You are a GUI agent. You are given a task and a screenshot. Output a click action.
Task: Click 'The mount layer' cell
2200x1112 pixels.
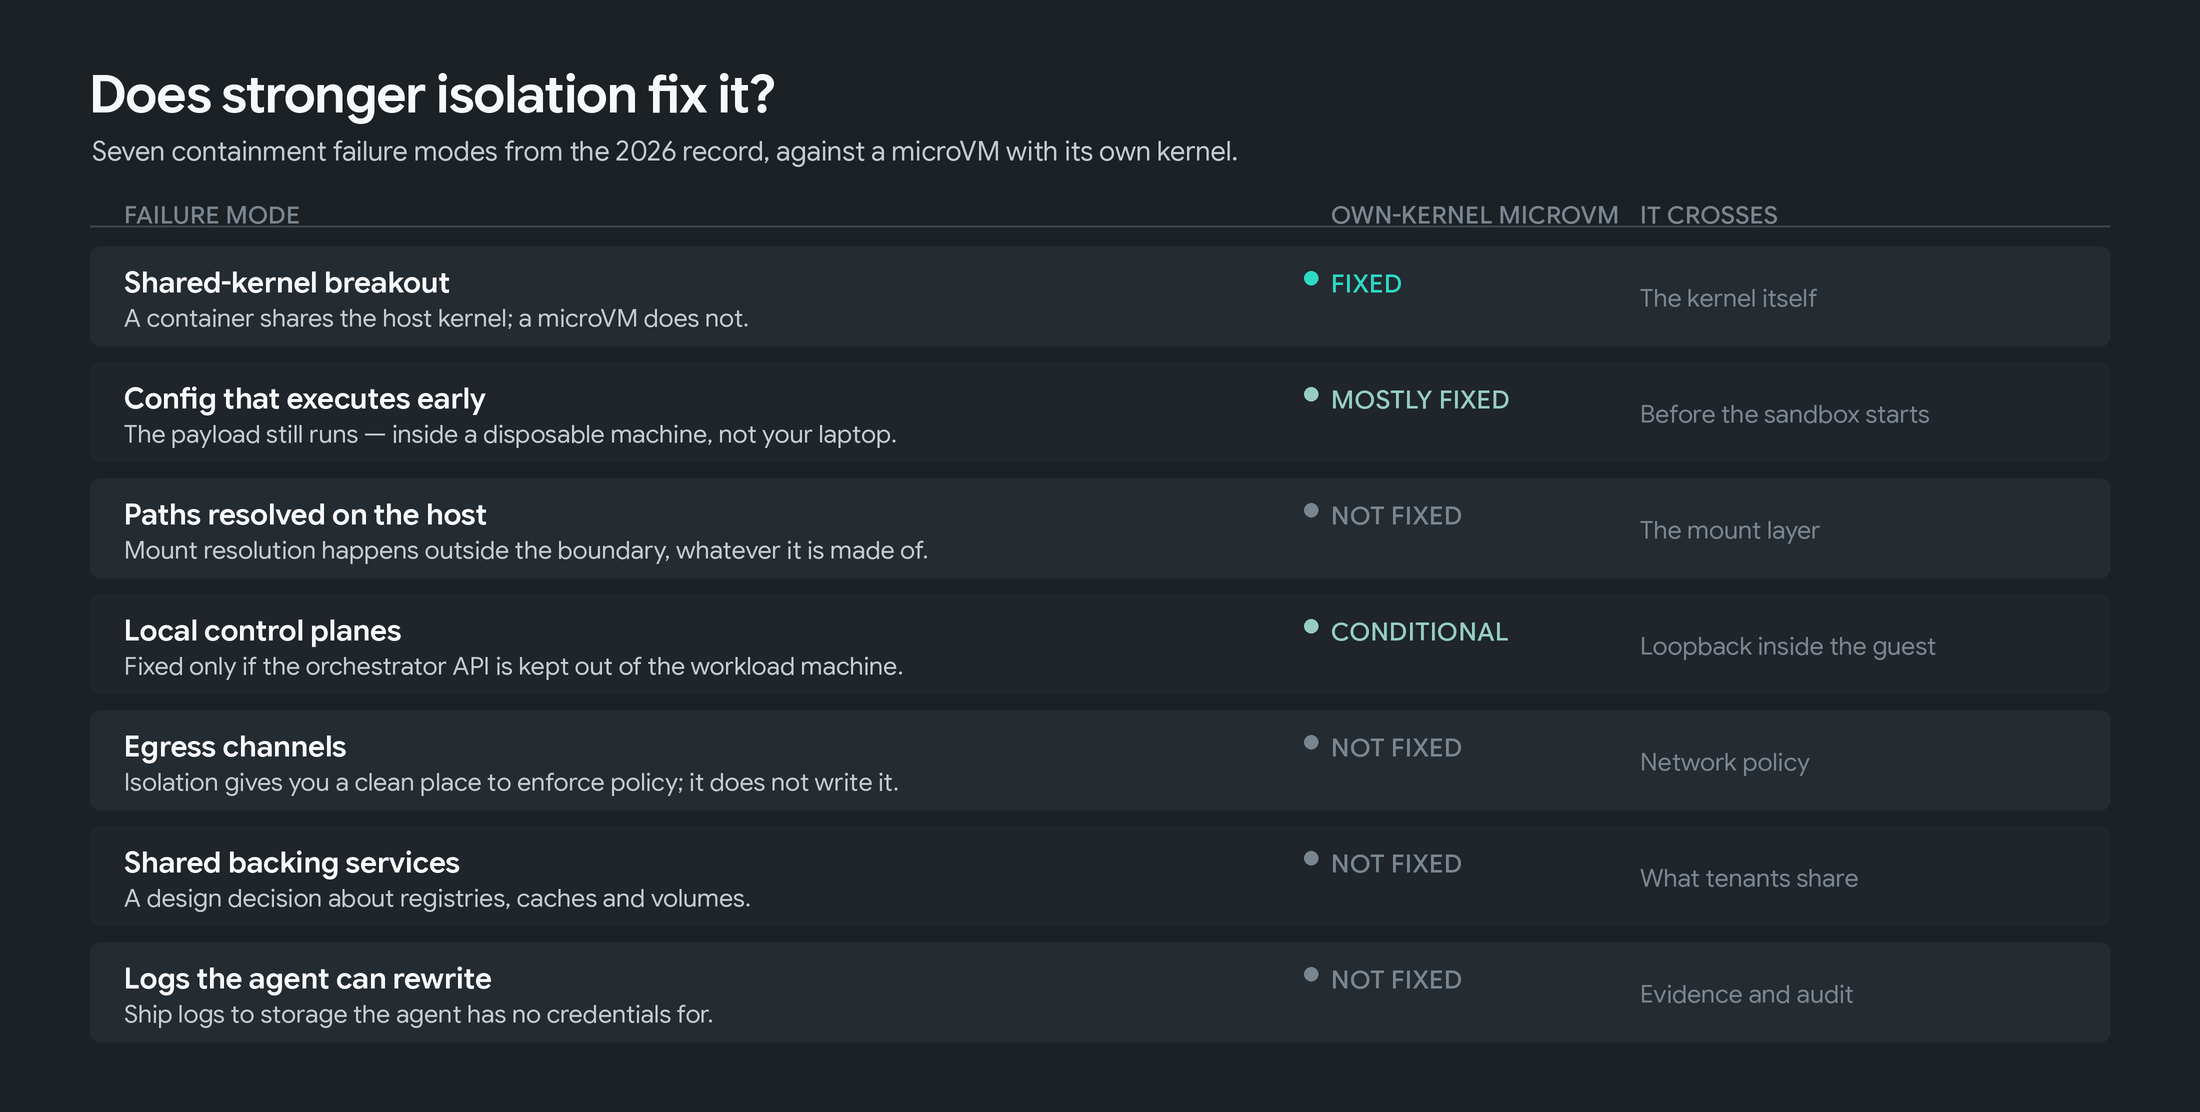(1730, 531)
